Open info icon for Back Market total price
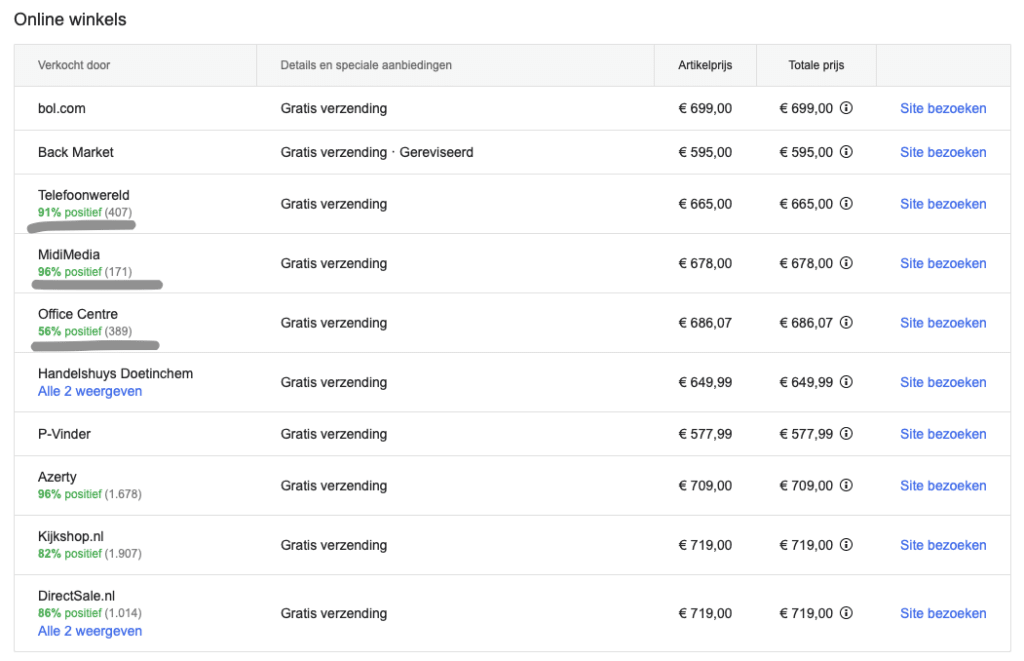The image size is (1024, 661). tap(846, 153)
